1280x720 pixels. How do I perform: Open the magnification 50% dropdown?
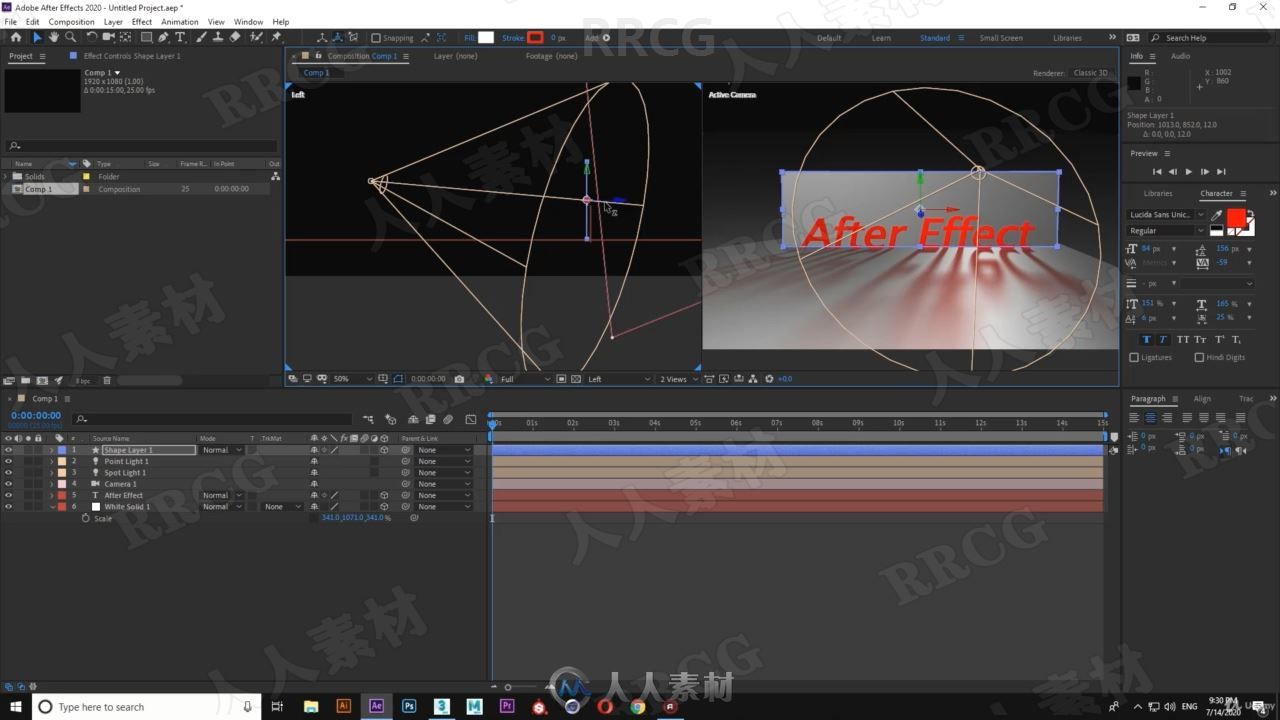[x=353, y=379]
